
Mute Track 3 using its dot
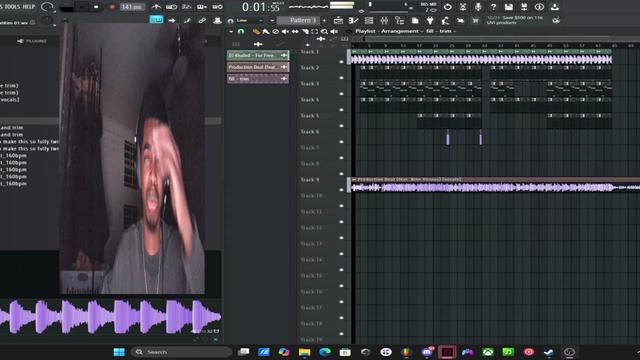(342, 94)
